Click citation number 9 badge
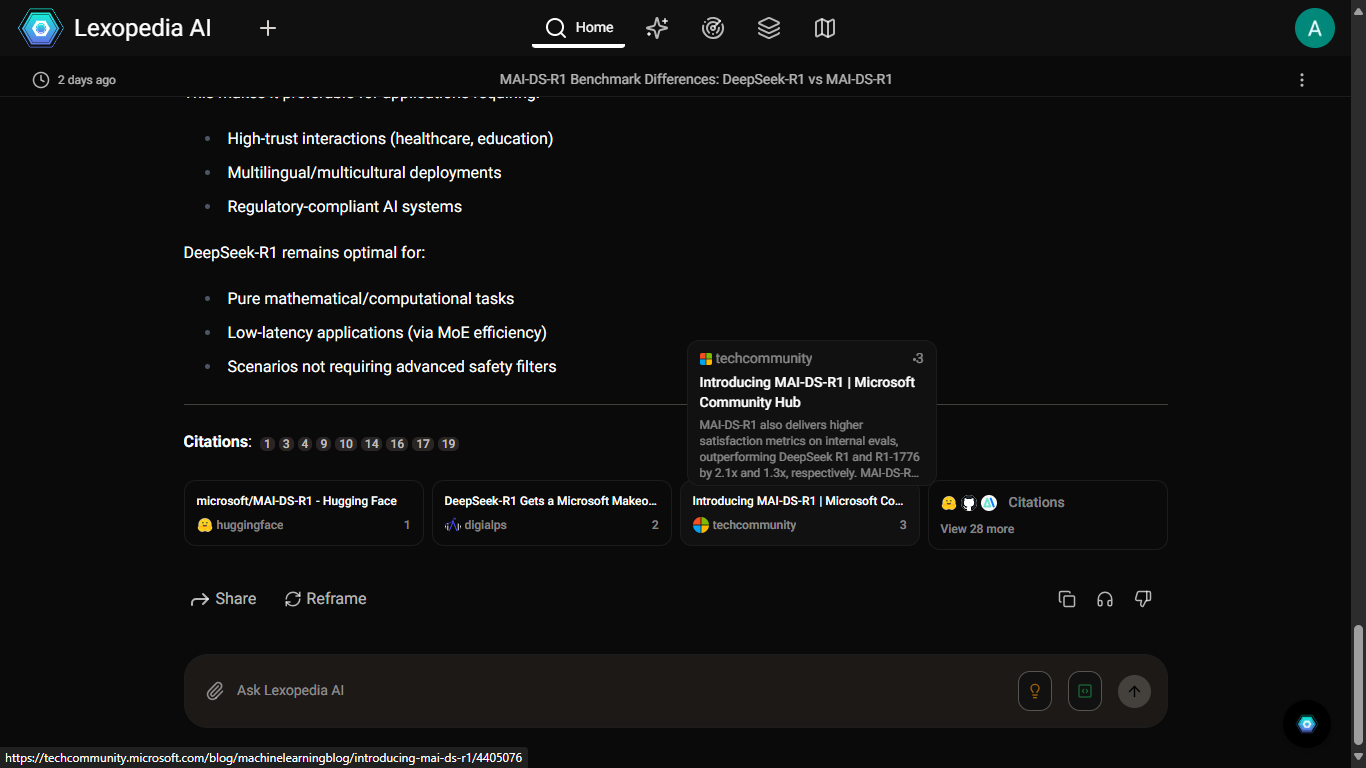 pyautogui.click(x=324, y=444)
